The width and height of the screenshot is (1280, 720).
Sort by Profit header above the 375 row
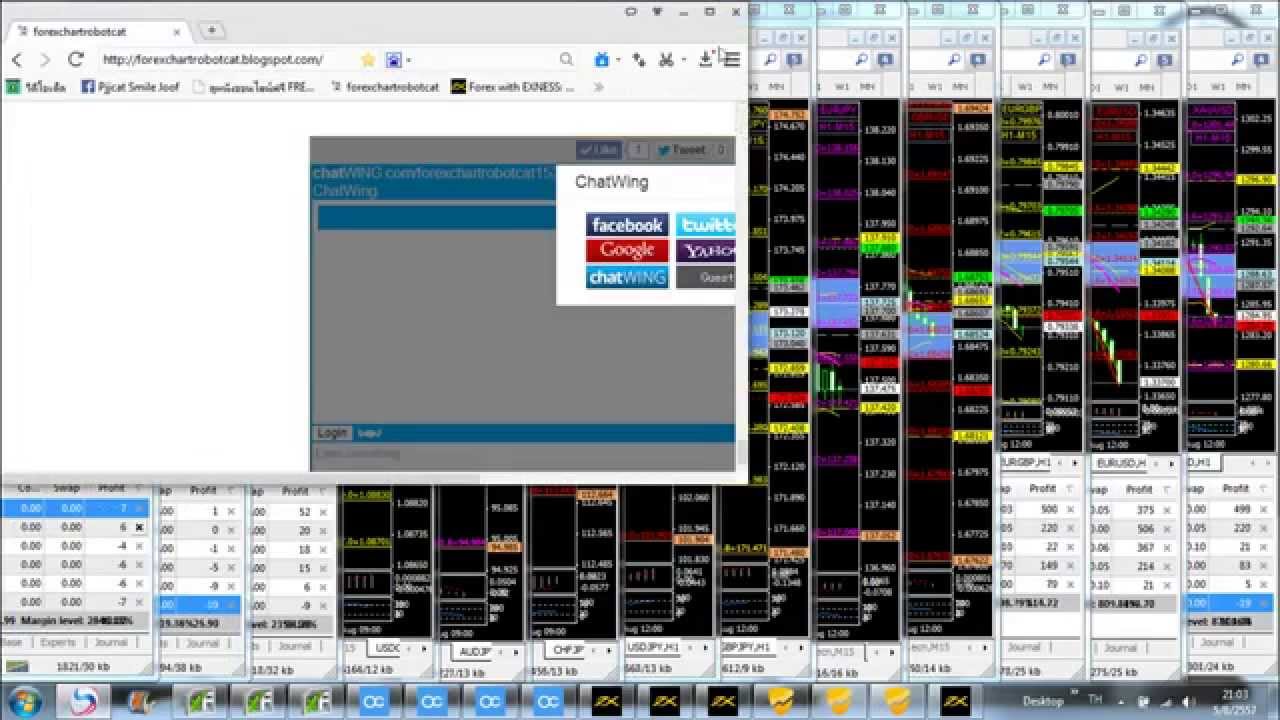[1139, 489]
